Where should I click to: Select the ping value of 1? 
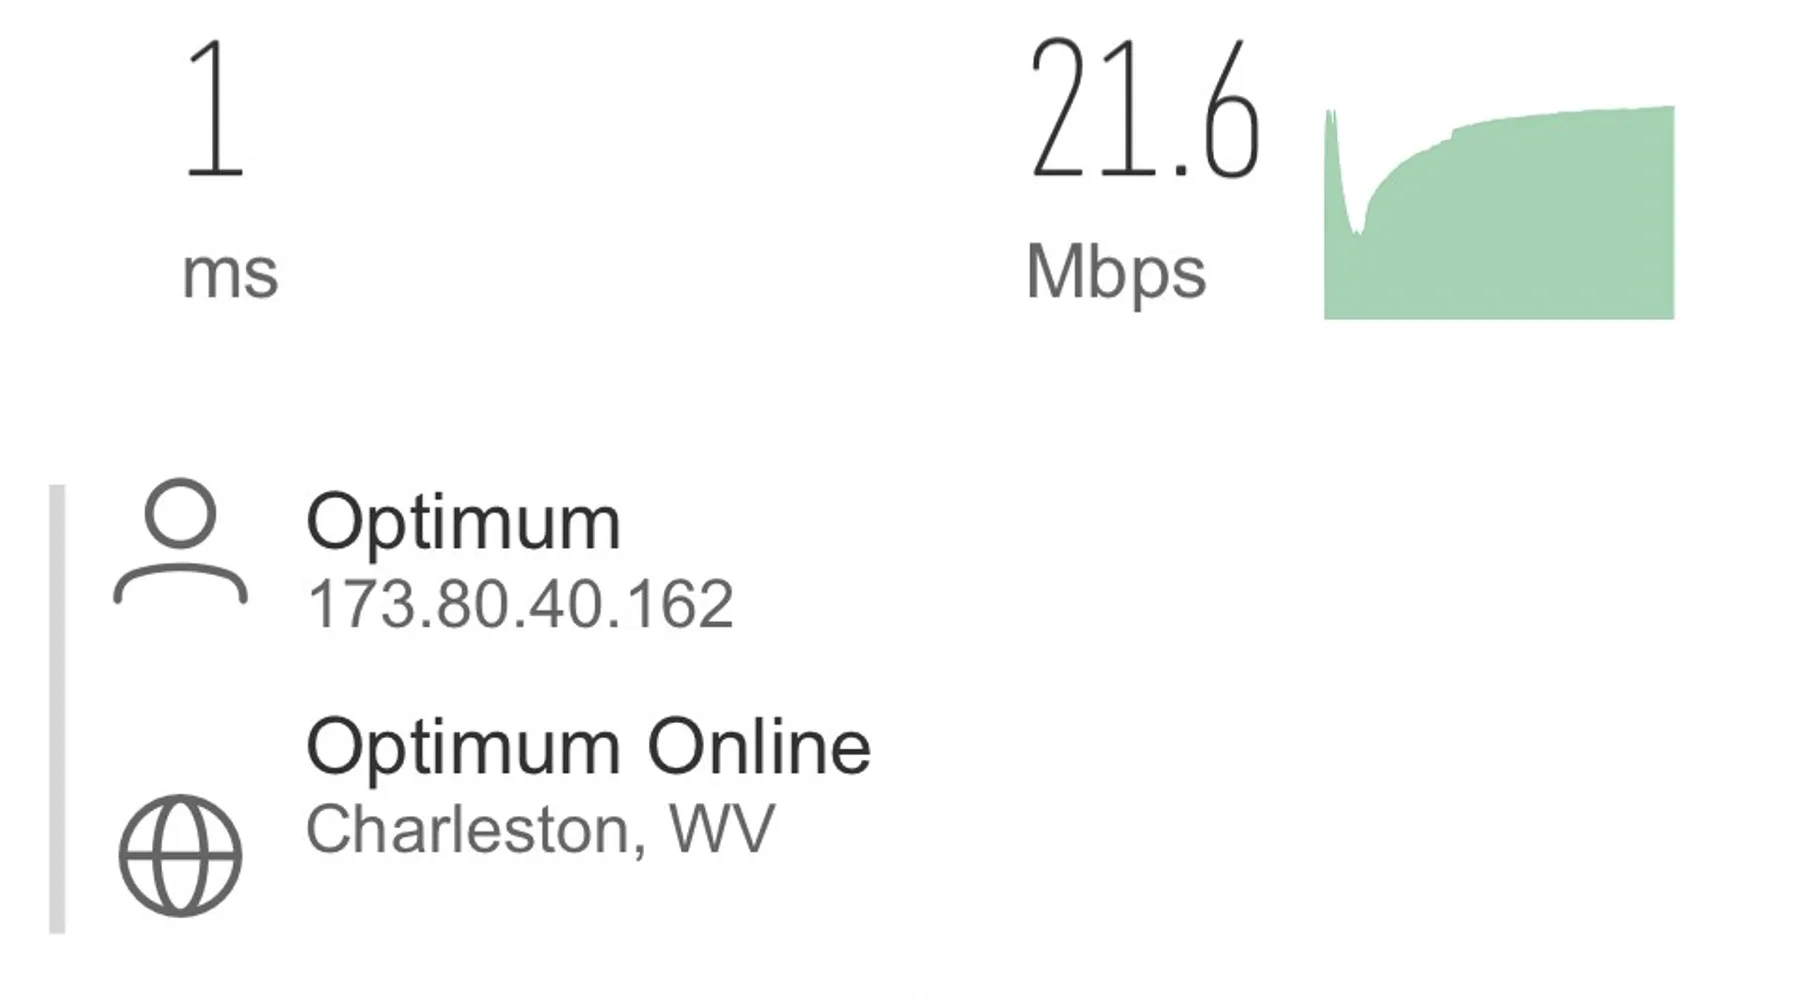click(x=214, y=110)
